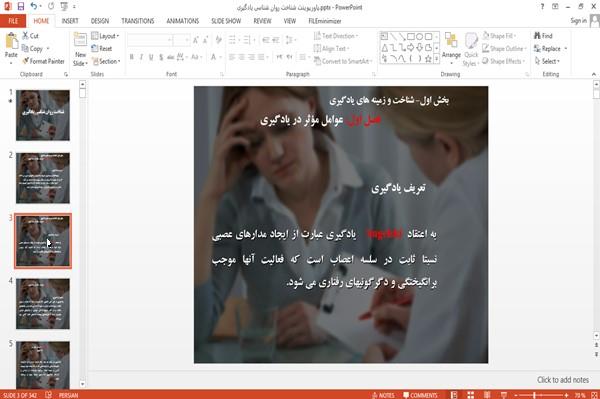The image size is (600, 399).
Task: Click Sign in link
Action: [x=578, y=21]
